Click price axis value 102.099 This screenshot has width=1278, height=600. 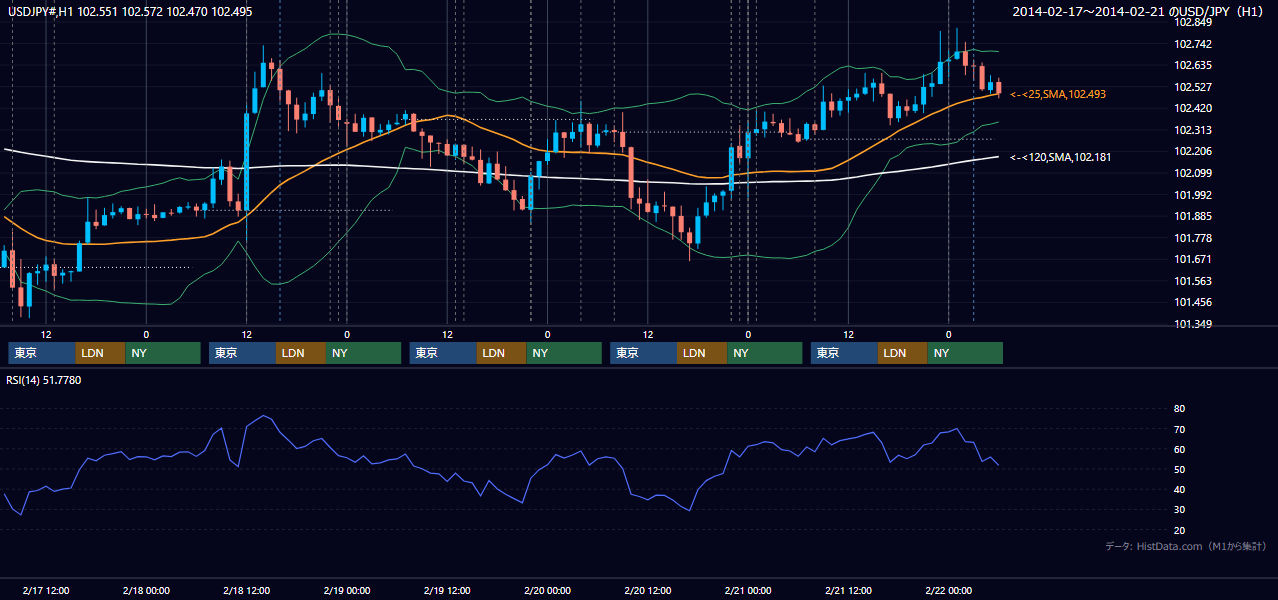pyautogui.click(x=1193, y=173)
